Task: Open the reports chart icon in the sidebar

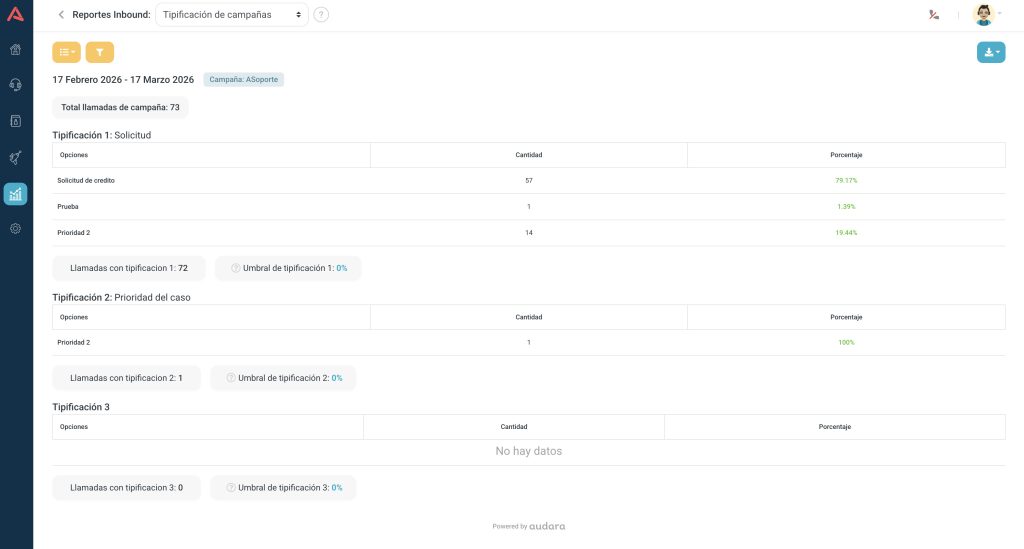Action: pyautogui.click(x=16, y=194)
